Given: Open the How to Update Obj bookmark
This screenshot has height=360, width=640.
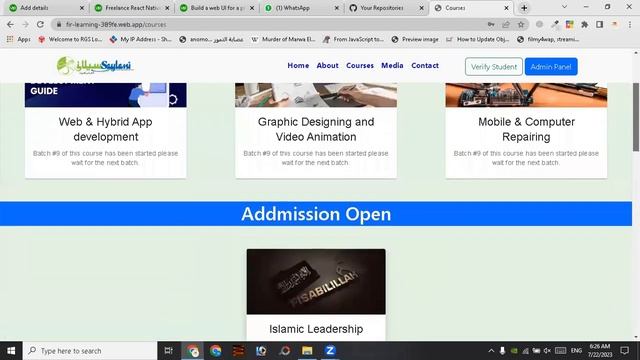Looking at the screenshot, I should click(477, 39).
